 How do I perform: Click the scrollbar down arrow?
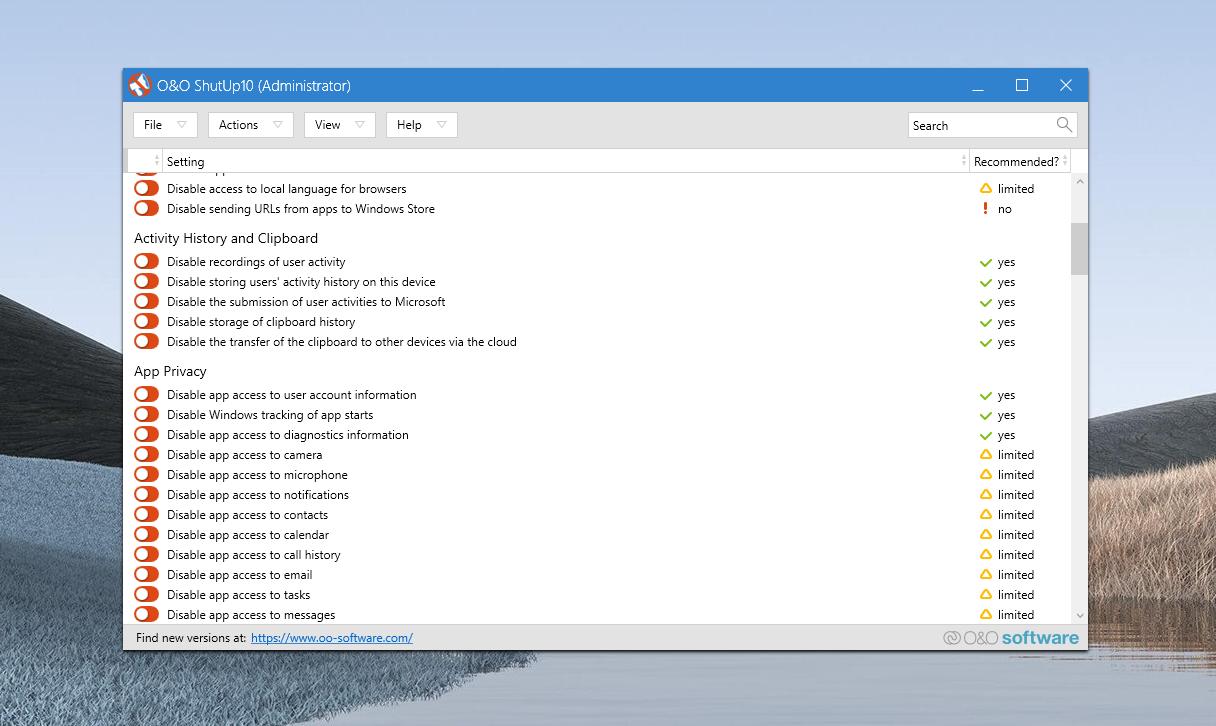pyautogui.click(x=1079, y=616)
